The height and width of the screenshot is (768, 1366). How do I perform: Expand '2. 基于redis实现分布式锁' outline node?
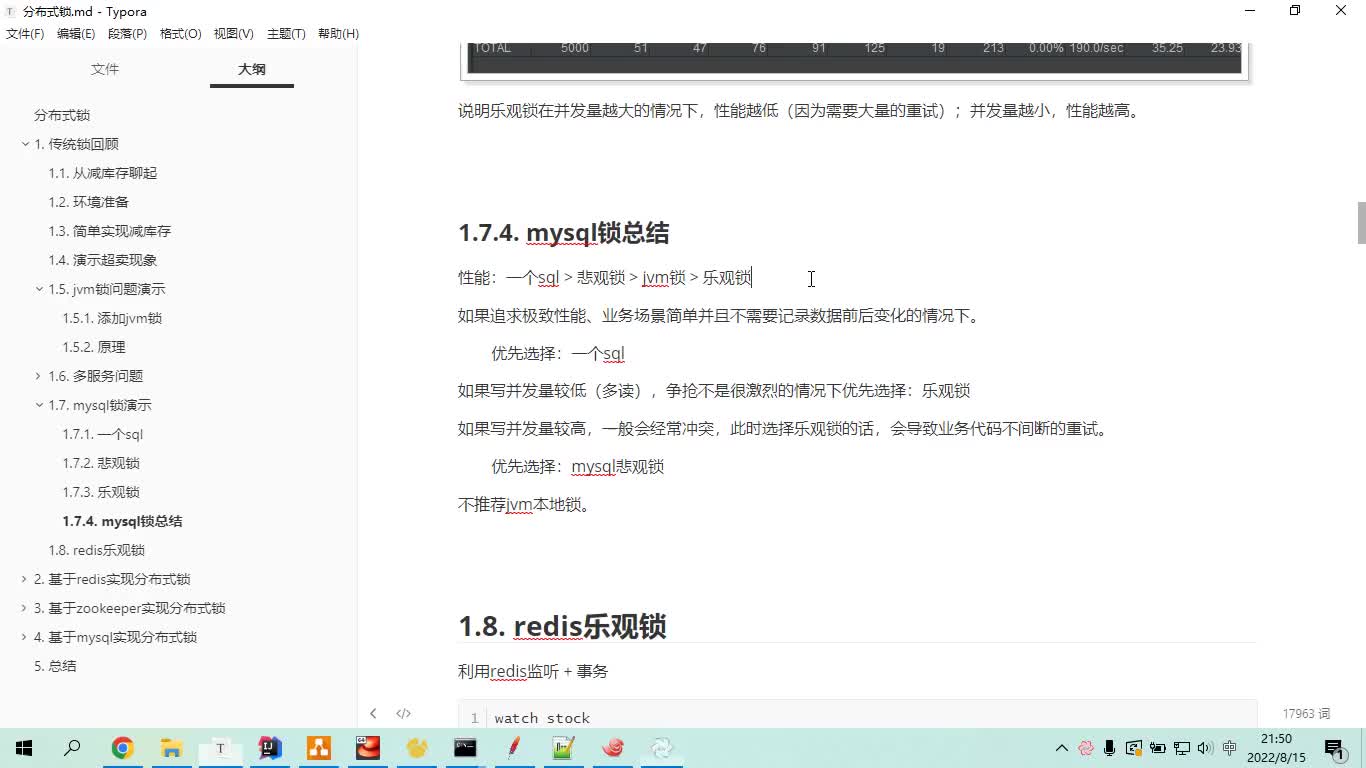[24, 579]
